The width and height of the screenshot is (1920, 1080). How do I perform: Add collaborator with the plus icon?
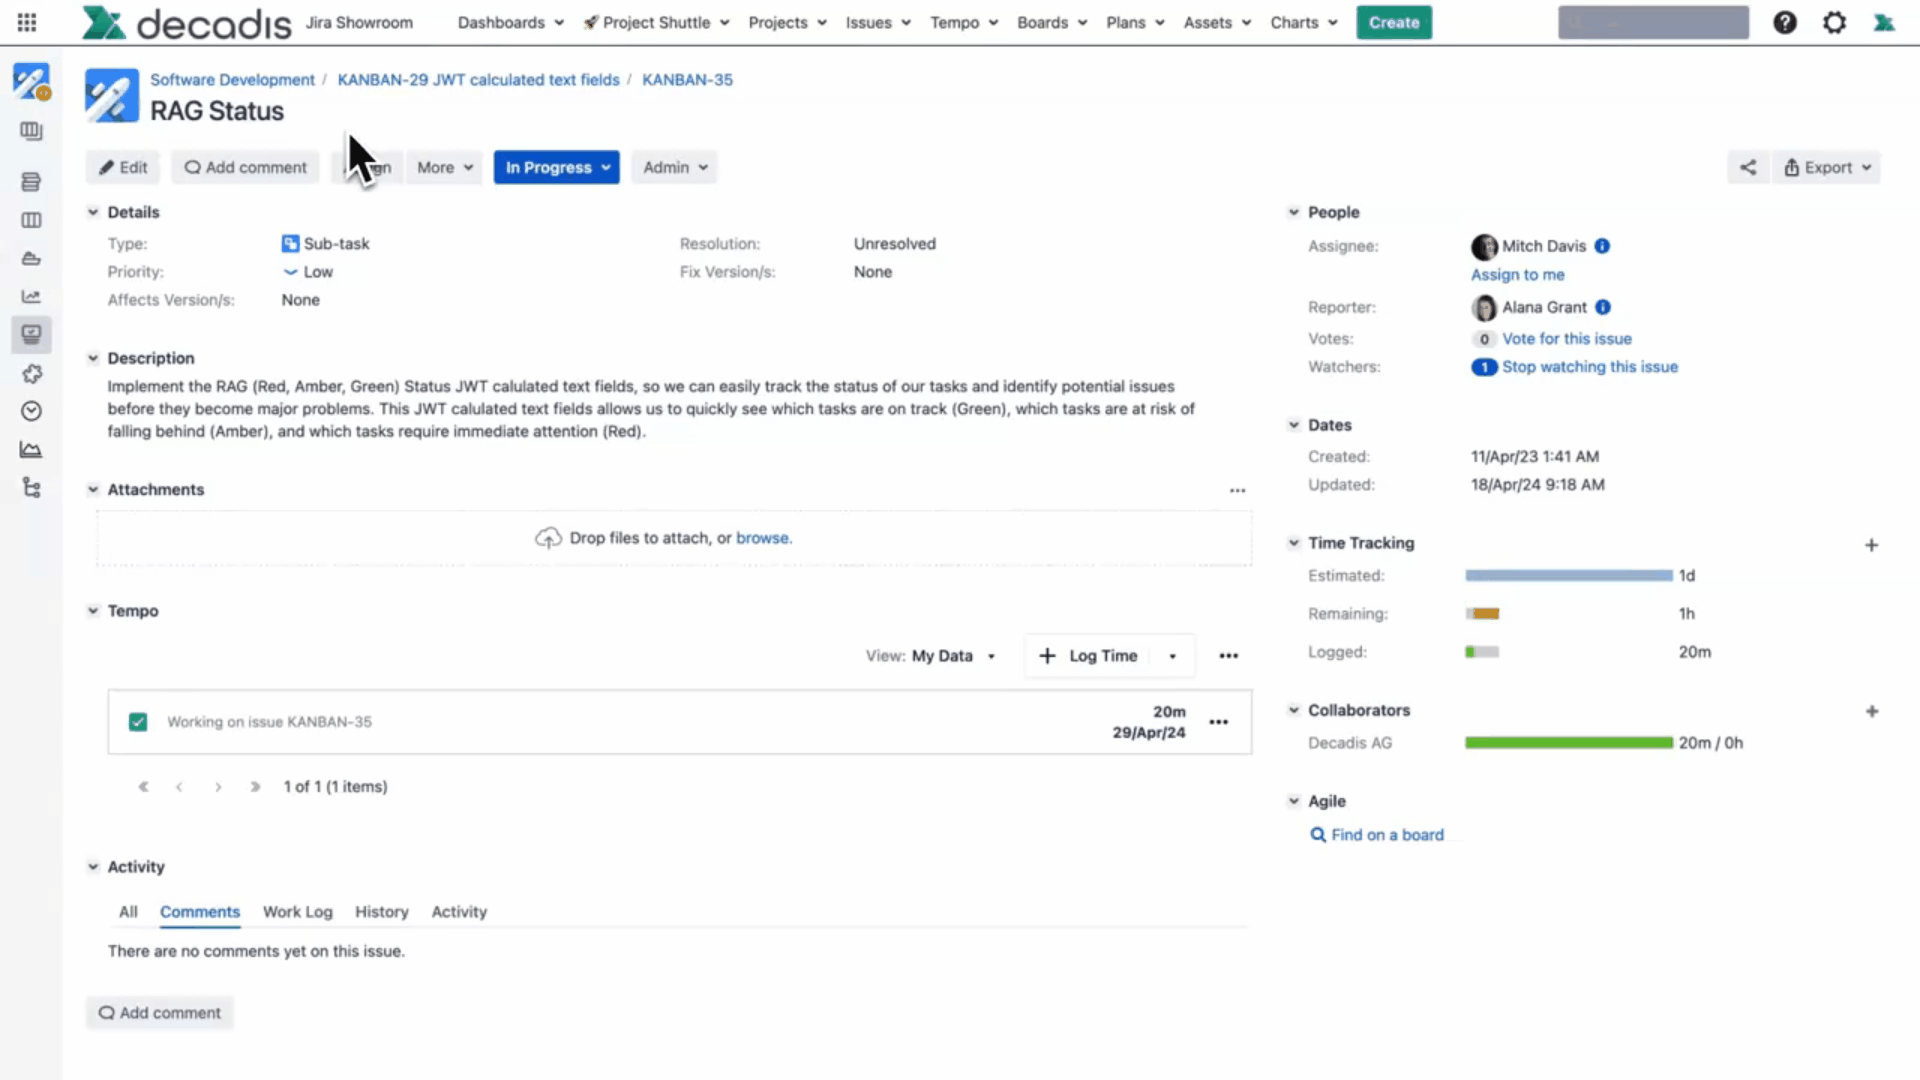pyautogui.click(x=1871, y=711)
